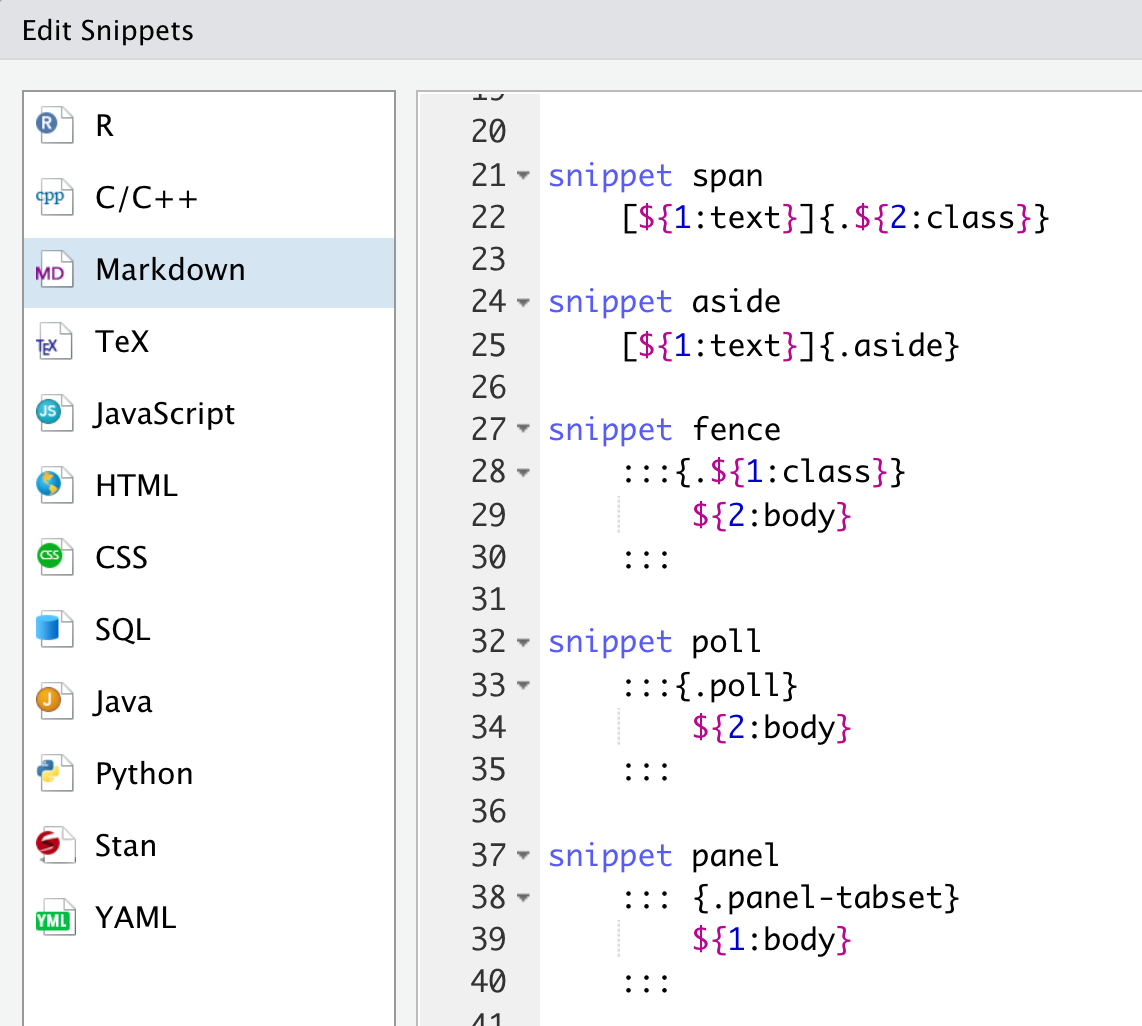
Task: Click line number 36 in the gutter
Action: tap(488, 812)
